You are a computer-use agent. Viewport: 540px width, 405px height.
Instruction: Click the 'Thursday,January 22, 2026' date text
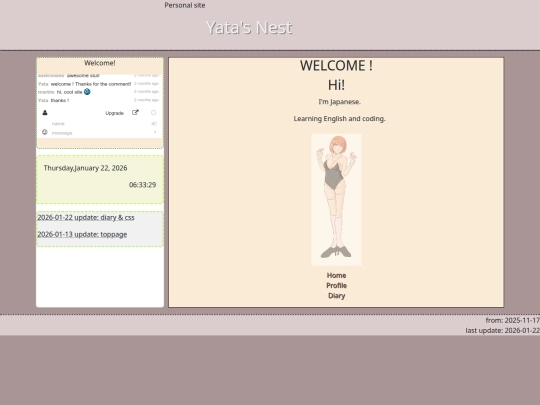pos(85,168)
